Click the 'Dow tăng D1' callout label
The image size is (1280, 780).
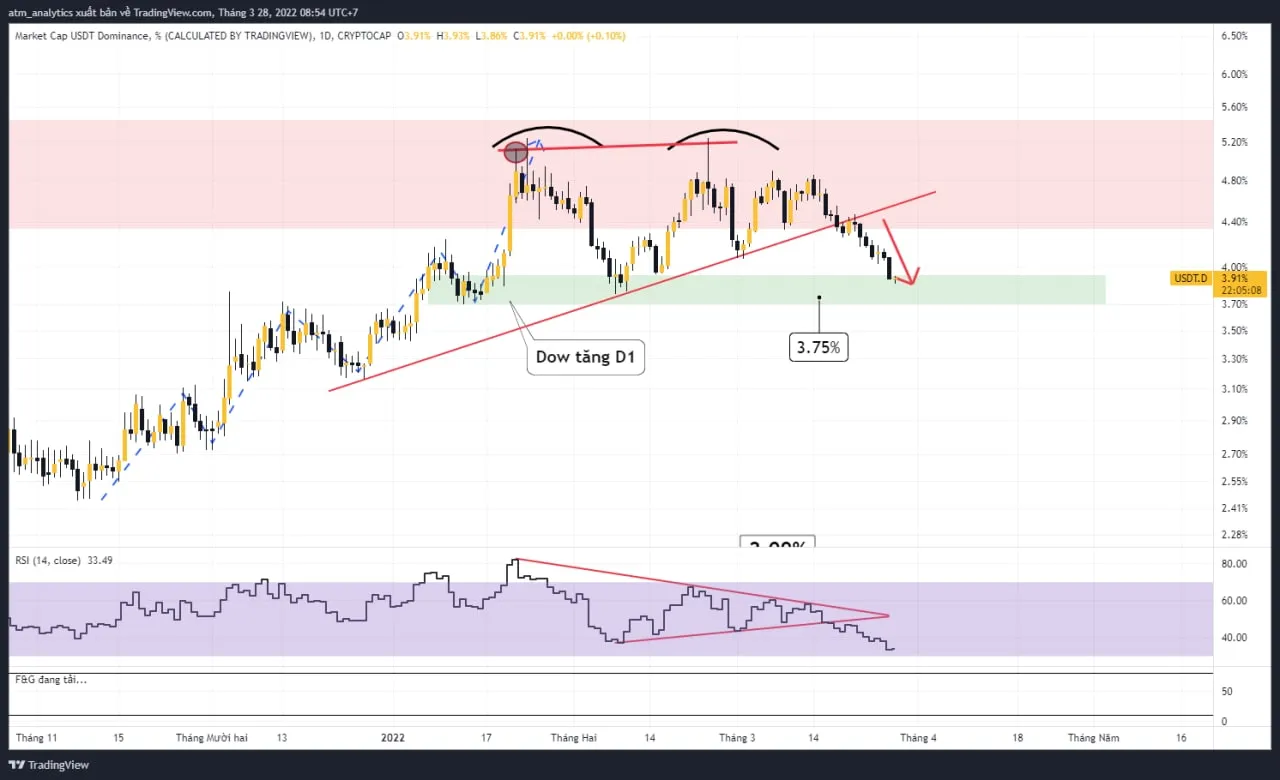[x=585, y=357]
